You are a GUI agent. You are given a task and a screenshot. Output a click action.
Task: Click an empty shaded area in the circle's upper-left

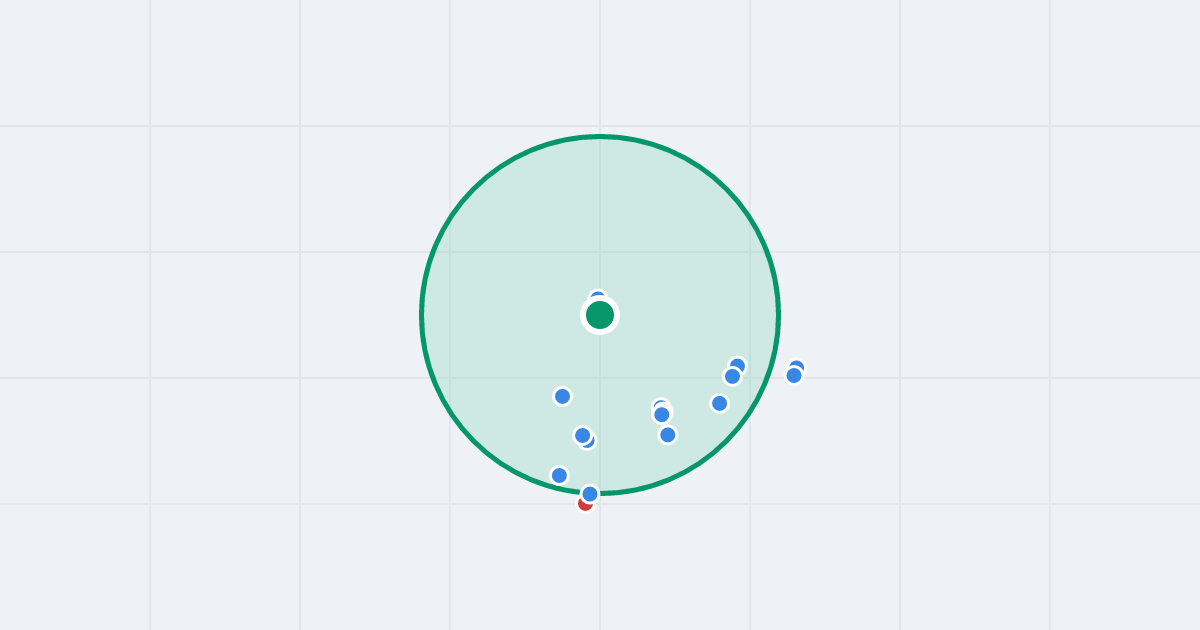(x=510, y=230)
